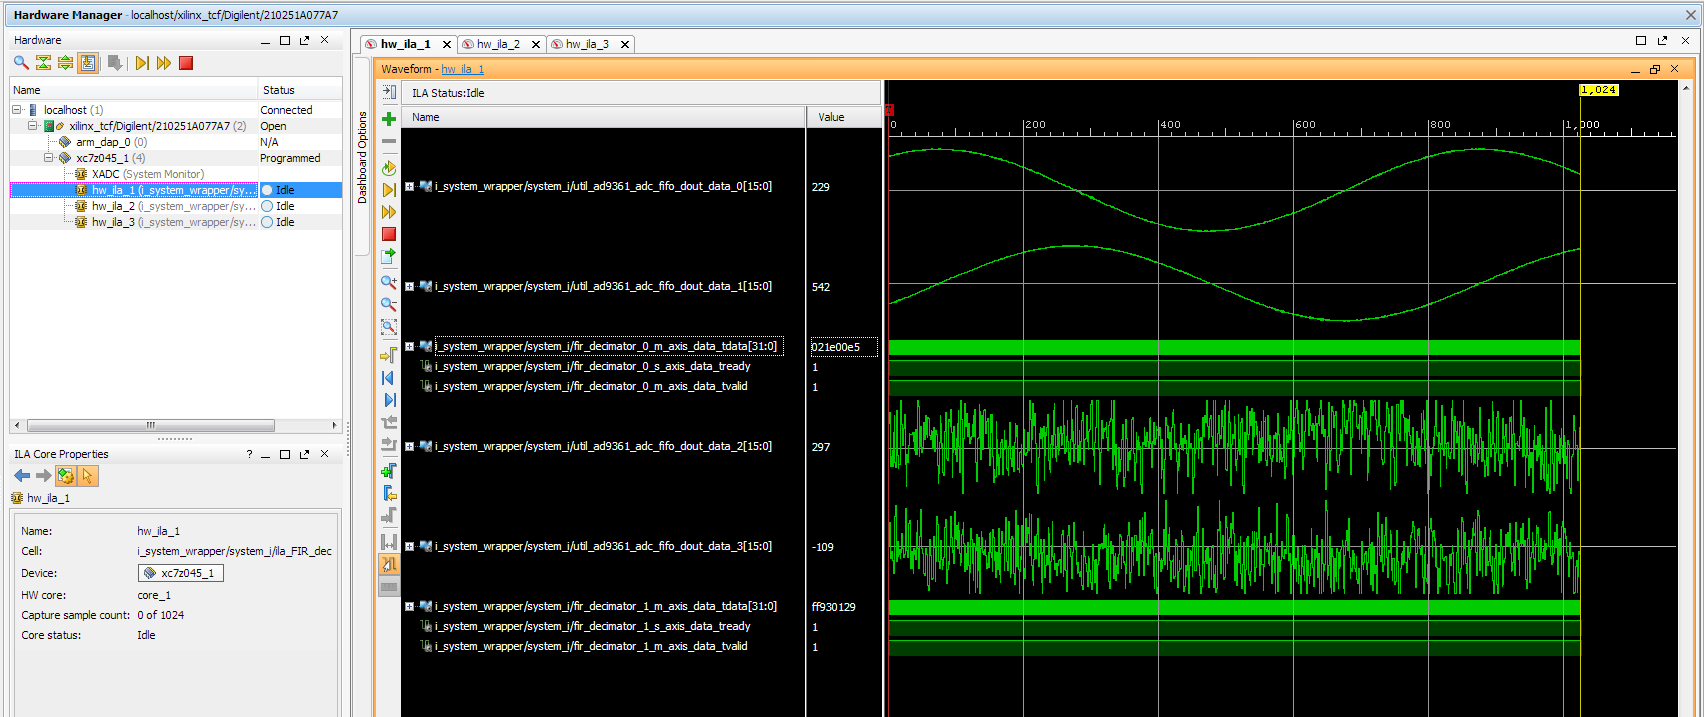This screenshot has height=717, width=1704.
Task: Click Next marker icon
Action: pos(389,515)
